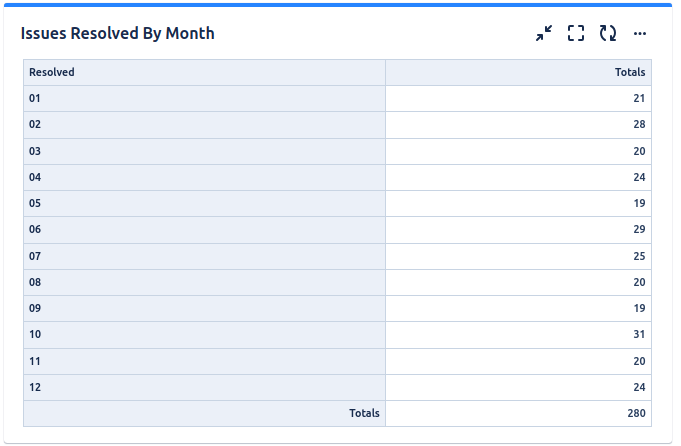
Task: Click the Issues Resolved By Month title
Action: pyautogui.click(x=118, y=33)
